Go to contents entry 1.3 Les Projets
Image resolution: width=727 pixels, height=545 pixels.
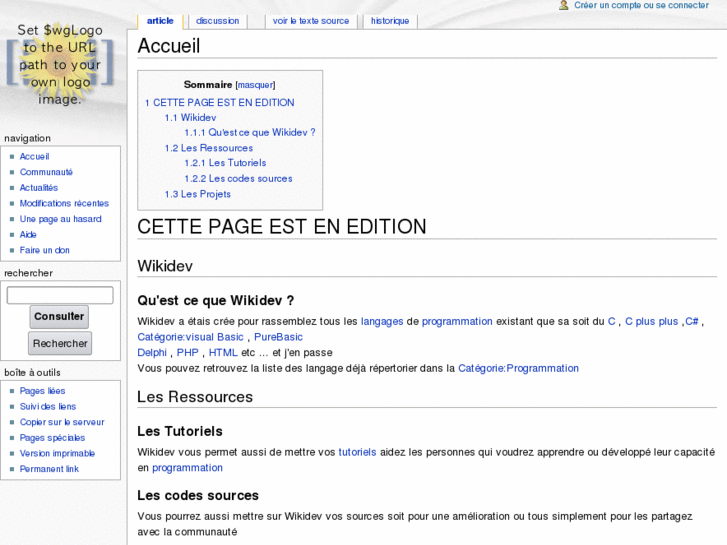pos(198,194)
